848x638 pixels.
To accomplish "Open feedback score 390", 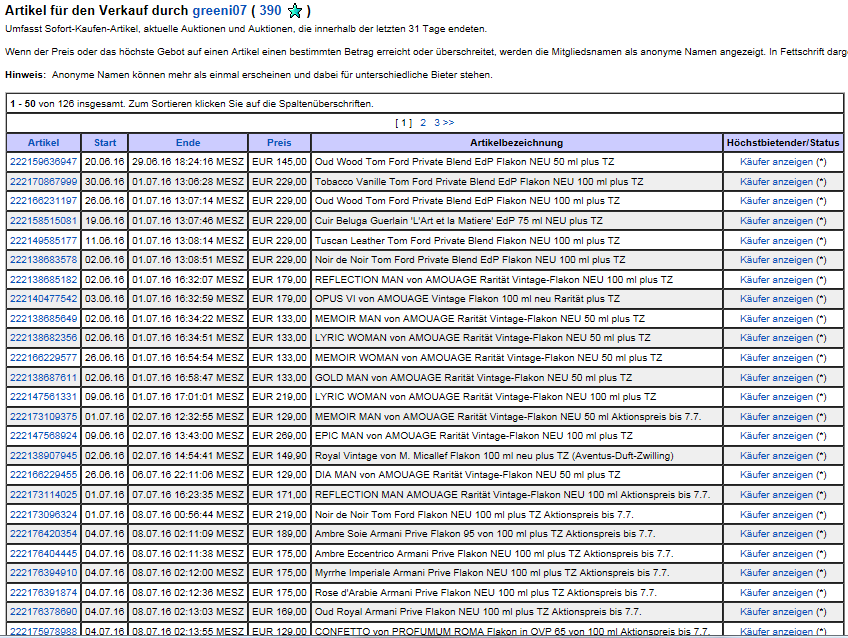I will pos(270,10).
